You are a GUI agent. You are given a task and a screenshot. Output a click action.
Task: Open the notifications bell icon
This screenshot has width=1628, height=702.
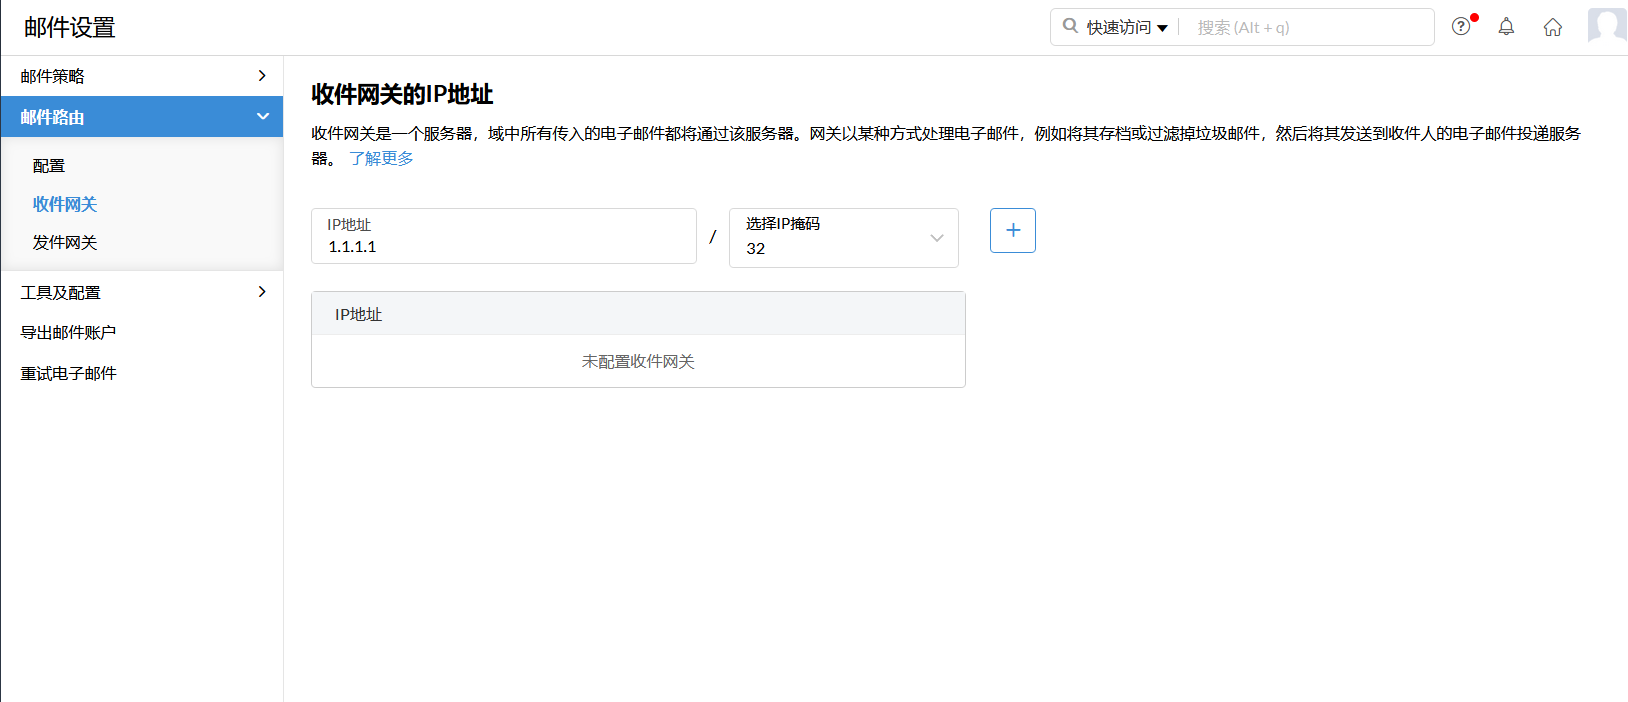click(x=1506, y=27)
